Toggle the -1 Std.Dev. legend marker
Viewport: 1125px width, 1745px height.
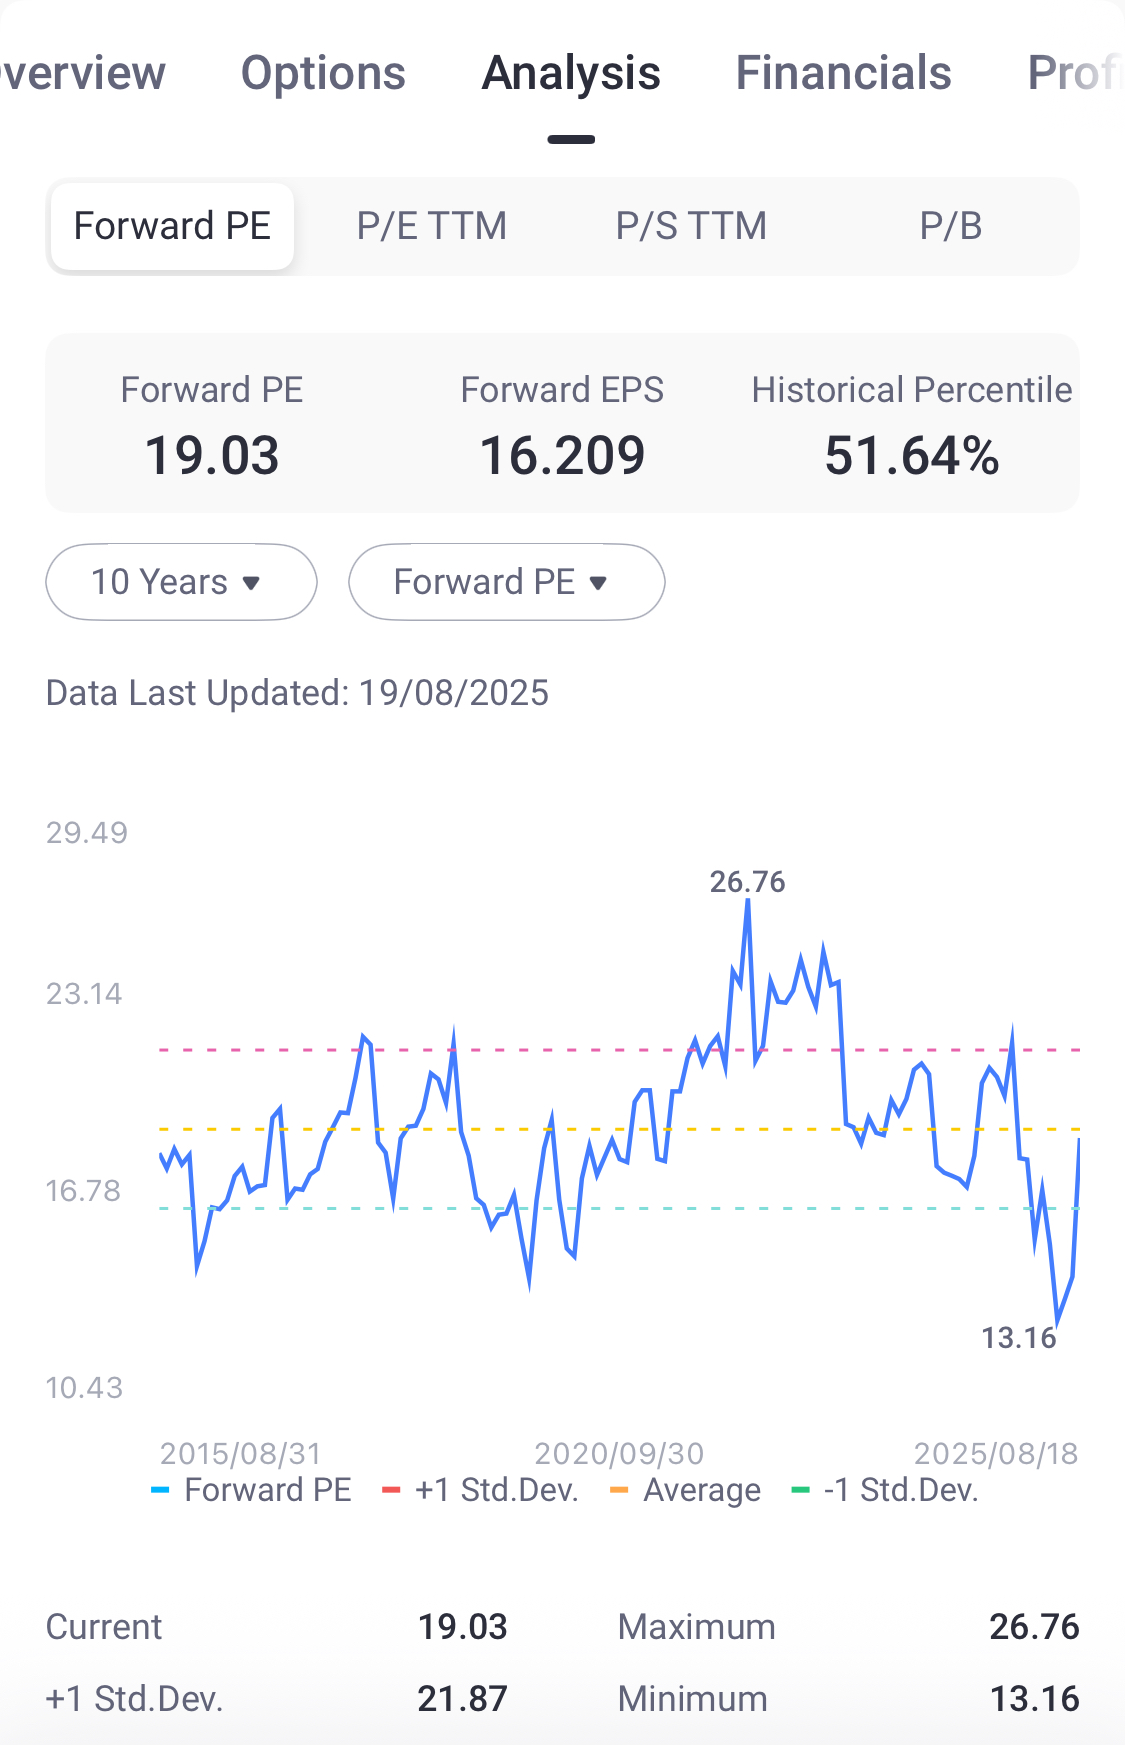click(800, 1491)
